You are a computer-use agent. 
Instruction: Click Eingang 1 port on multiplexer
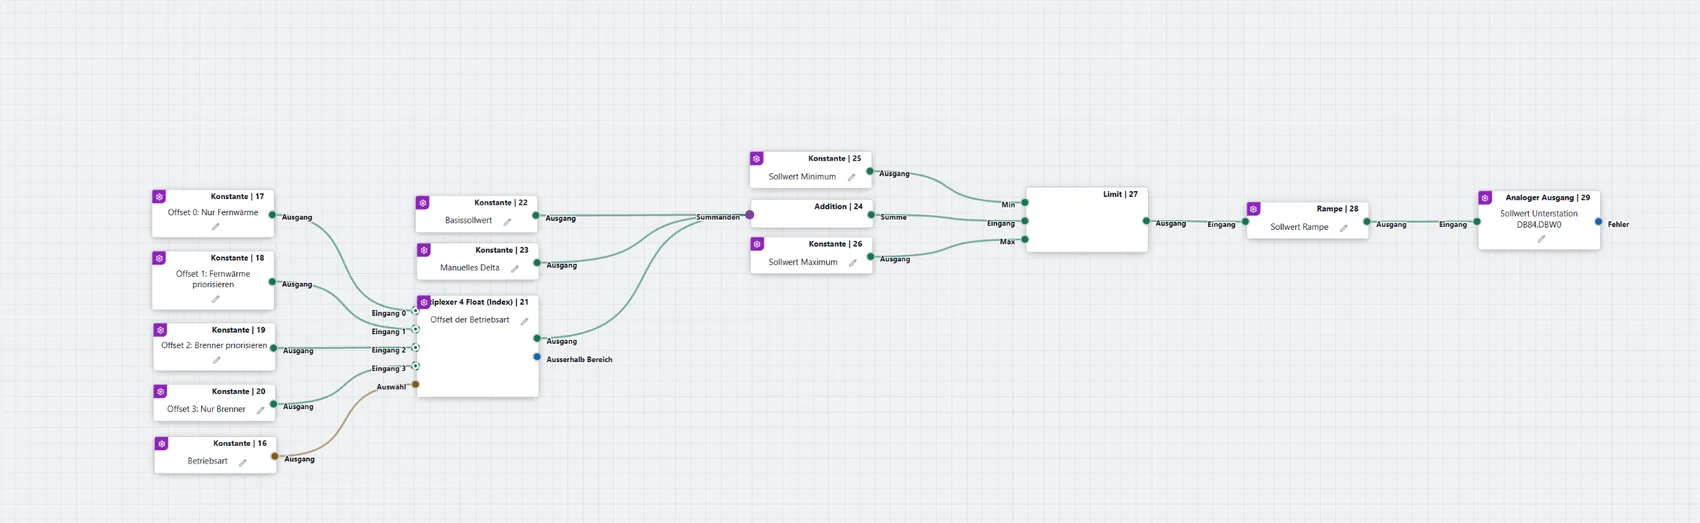[x=415, y=329]
